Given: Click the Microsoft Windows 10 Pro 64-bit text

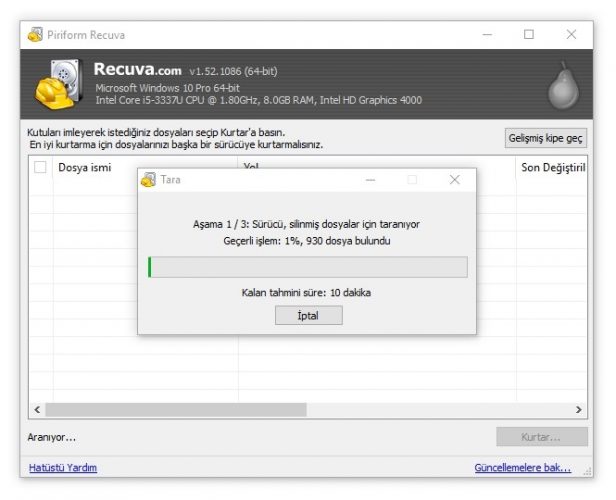Looking at the screenshot, I should (x=167, y=88).
